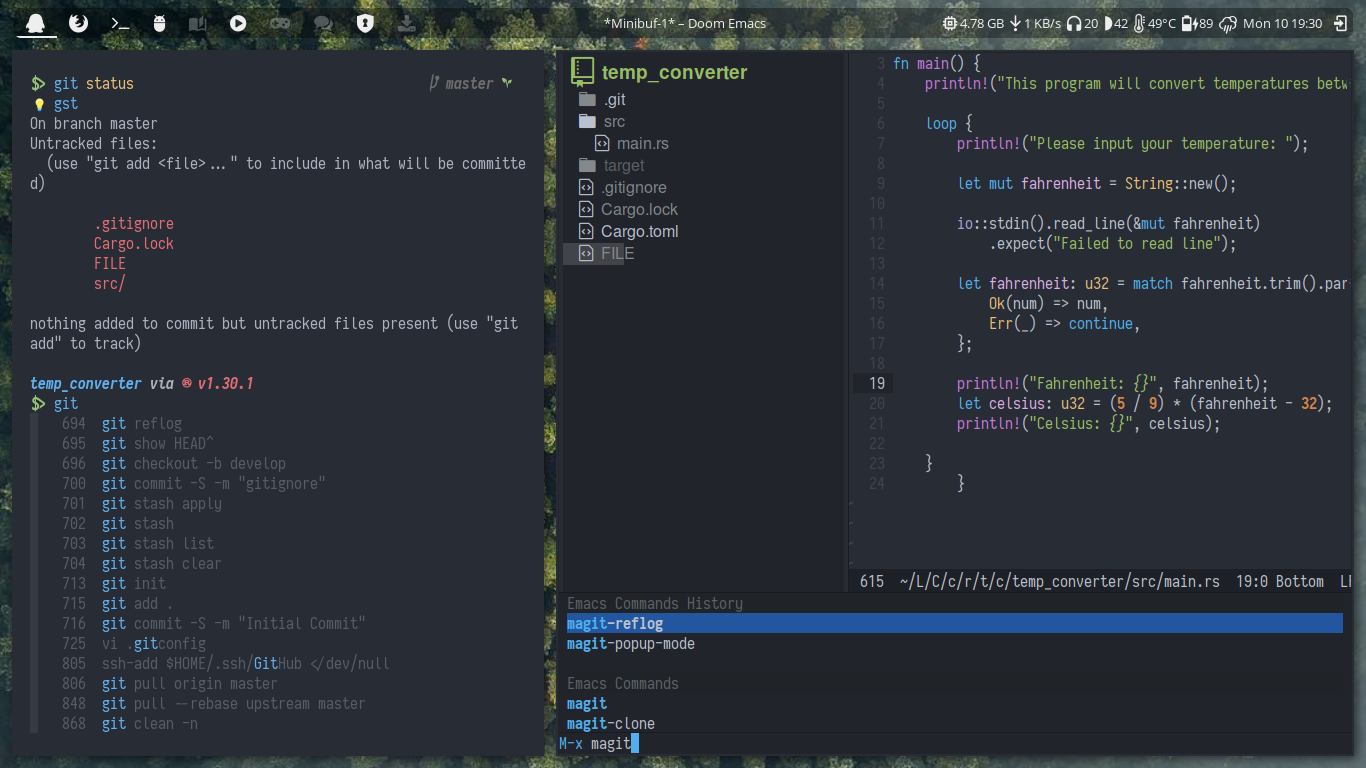Click the master branch indicator in terminal
The height and width of the screenshot is (768, 1366).
pos(470,84)
